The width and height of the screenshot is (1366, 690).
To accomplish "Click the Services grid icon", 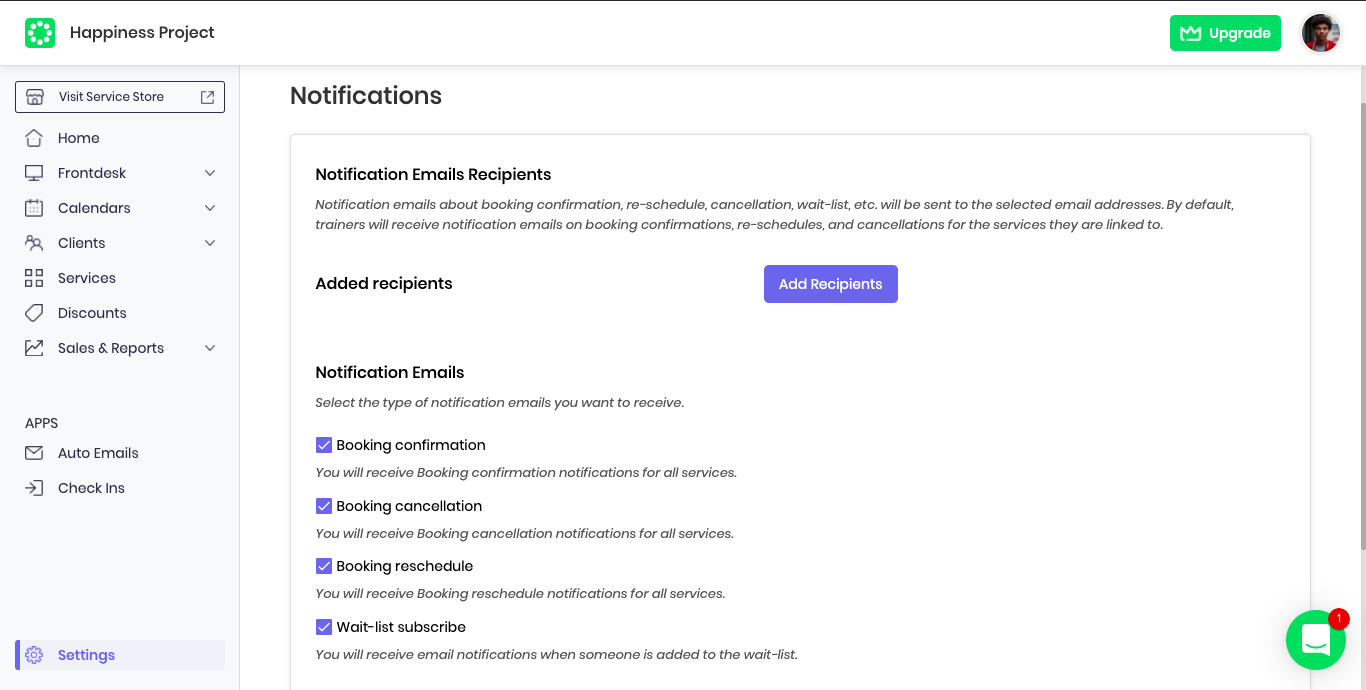I will pyautogui.click(x=34, y=278).
